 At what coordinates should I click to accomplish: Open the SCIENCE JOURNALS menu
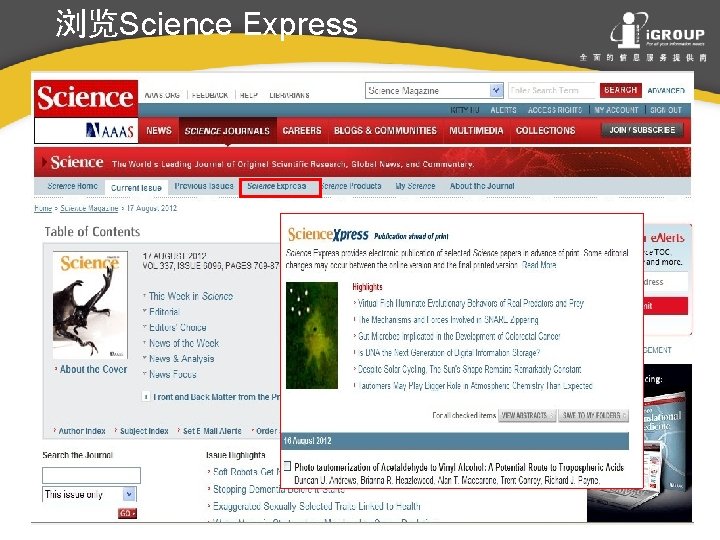227,131
